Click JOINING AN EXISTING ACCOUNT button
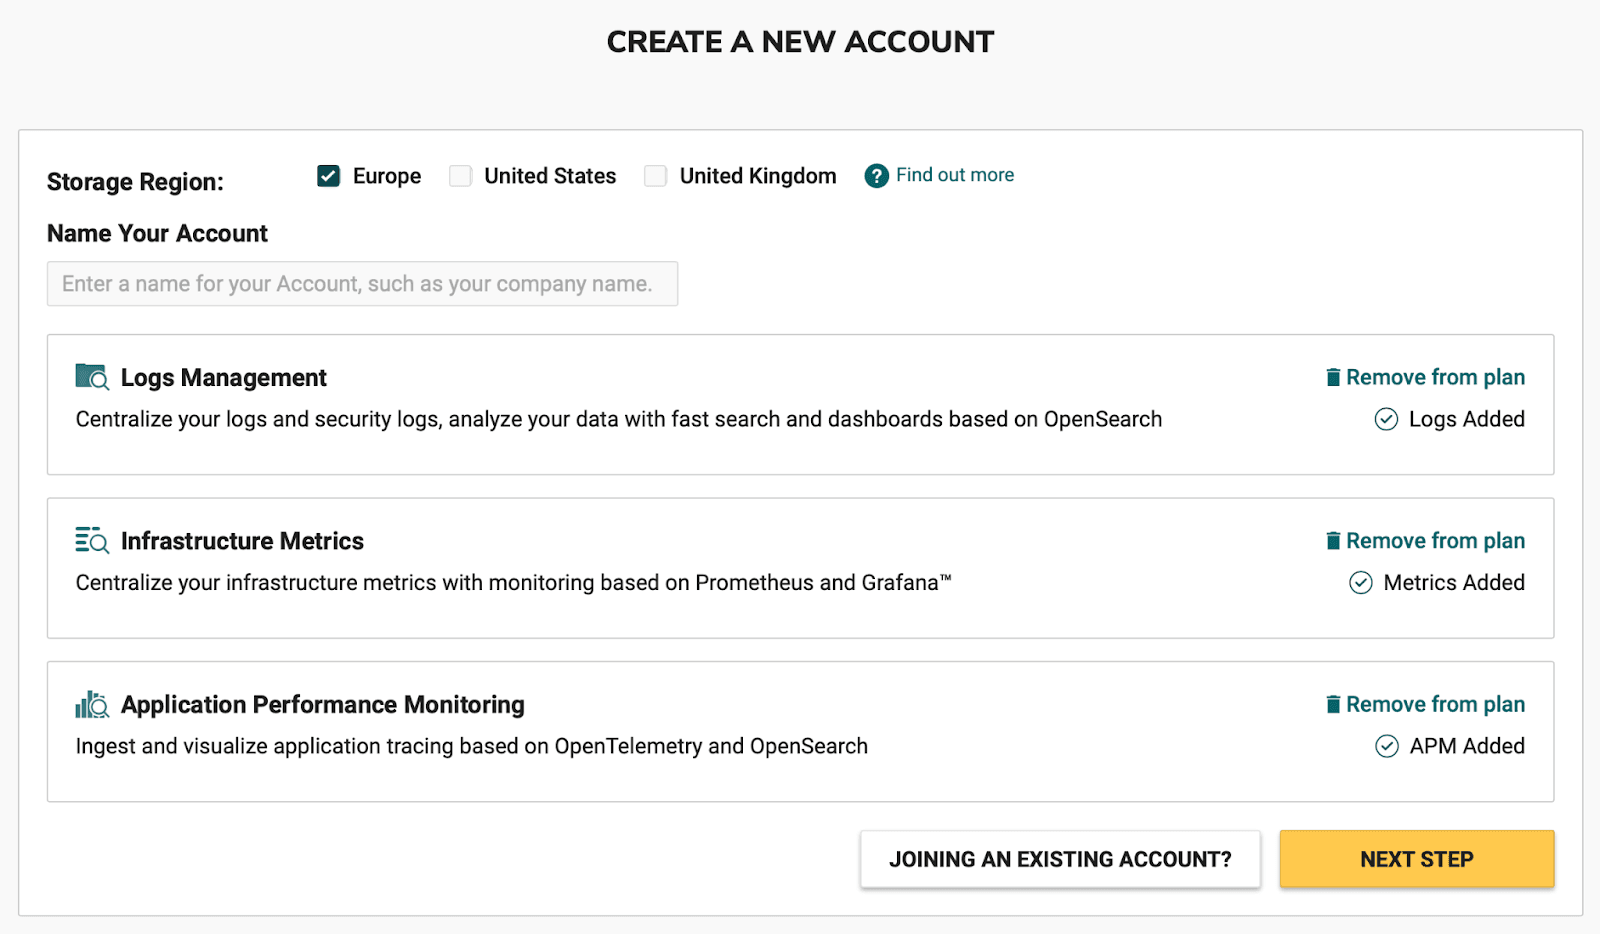The image size is (1600, 934). [x=1060, y=859]
